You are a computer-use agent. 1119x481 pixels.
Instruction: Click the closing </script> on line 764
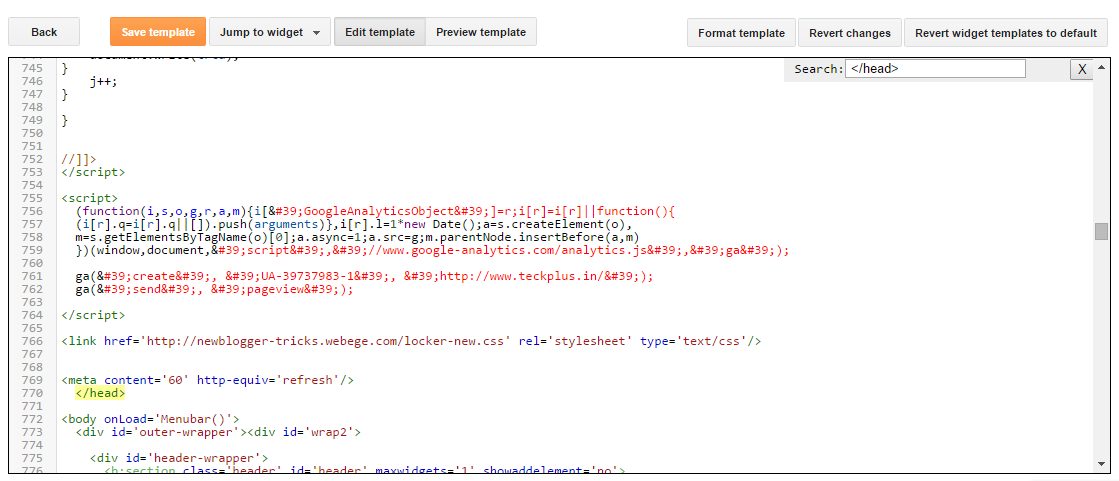[93, 315]
